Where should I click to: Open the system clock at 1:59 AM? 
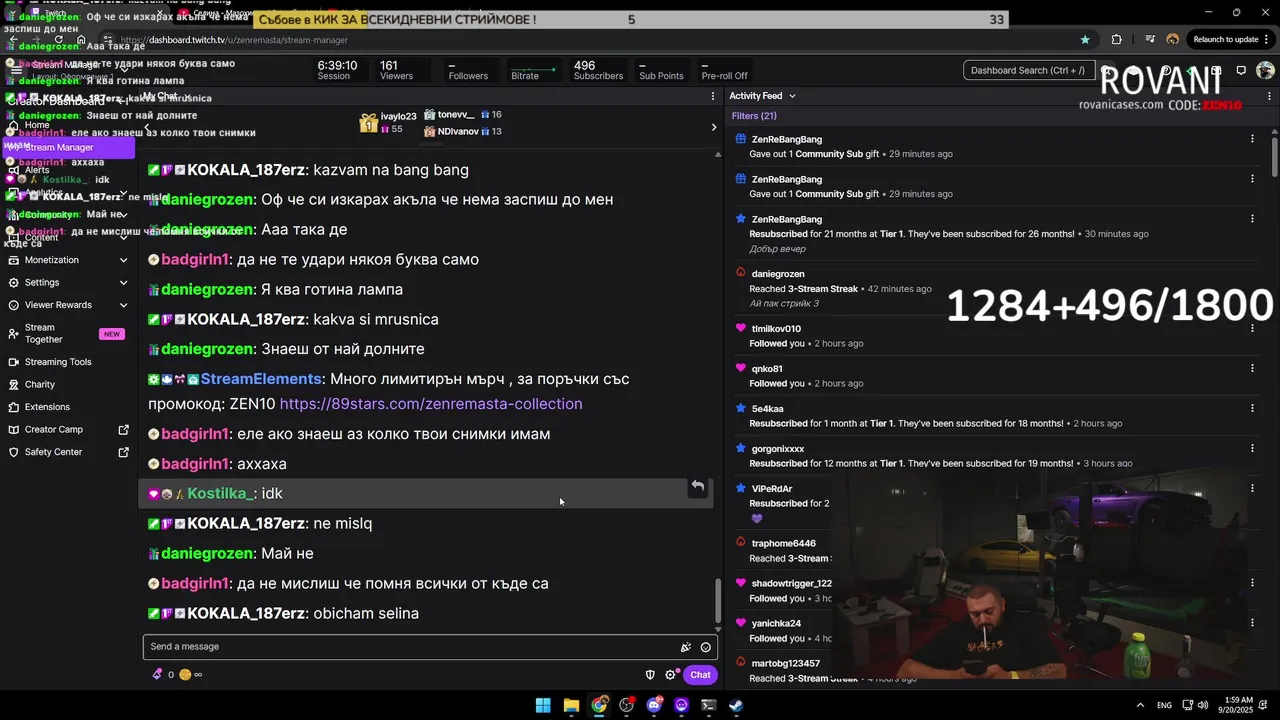(1238, 705)
